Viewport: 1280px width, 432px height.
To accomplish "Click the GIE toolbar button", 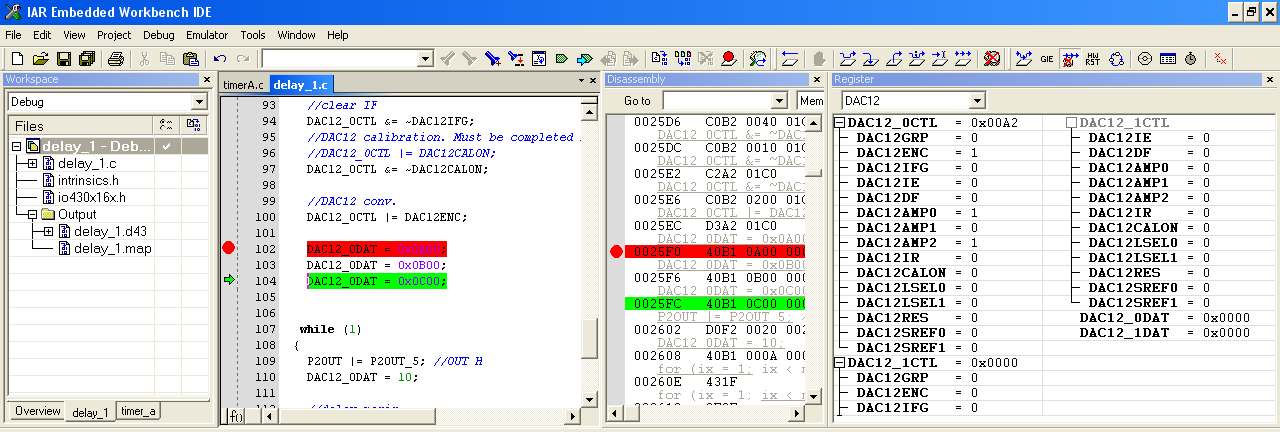I will coord(1046,59).
